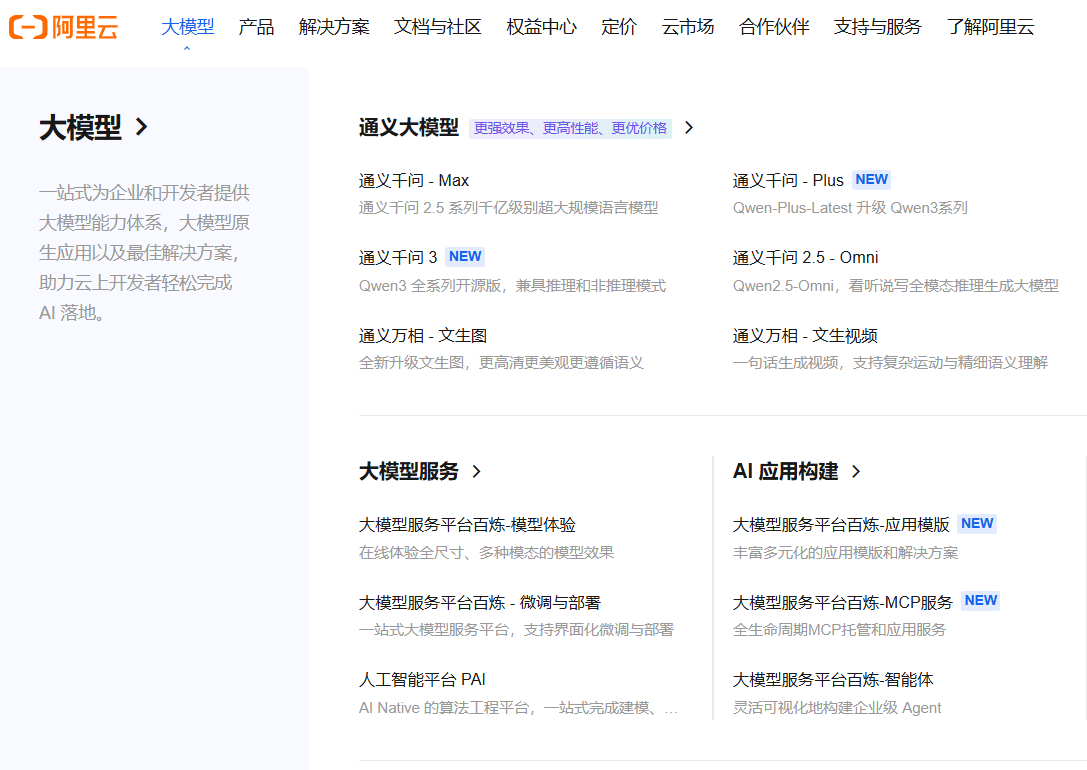Screen dimensions: 1087x770
Task: Click the 更强效果、更高性能、更优价格 tag
Action: 571,128
